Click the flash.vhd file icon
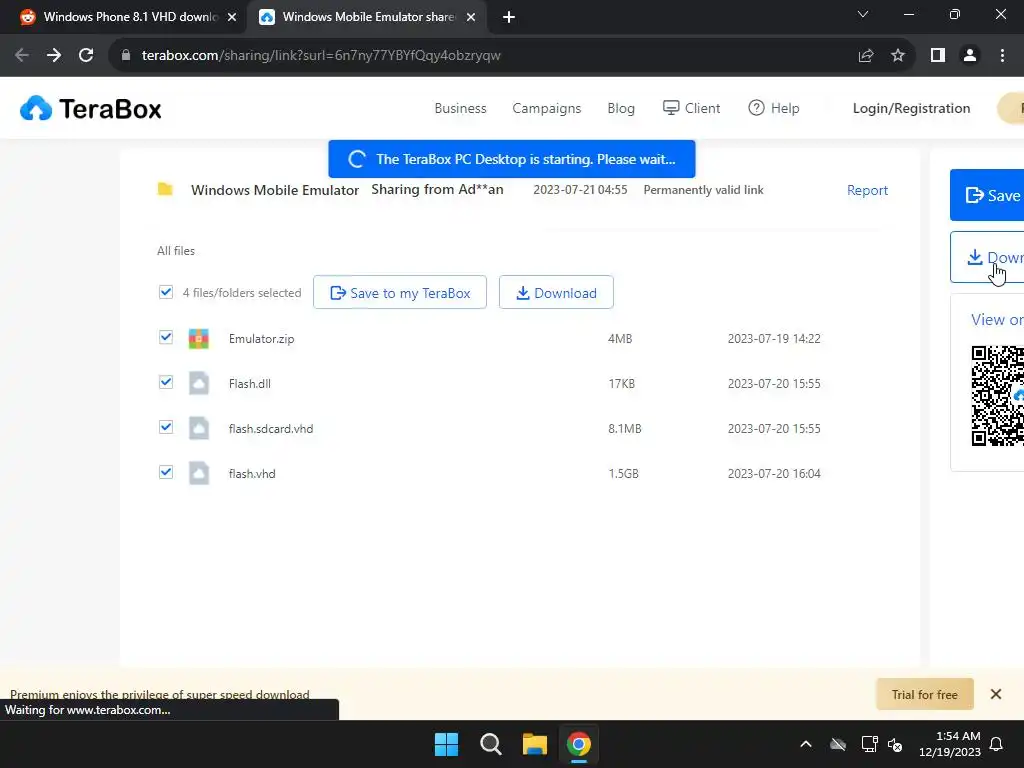The width and height of the screenshot is (1024, 768). tap(199, 473)
